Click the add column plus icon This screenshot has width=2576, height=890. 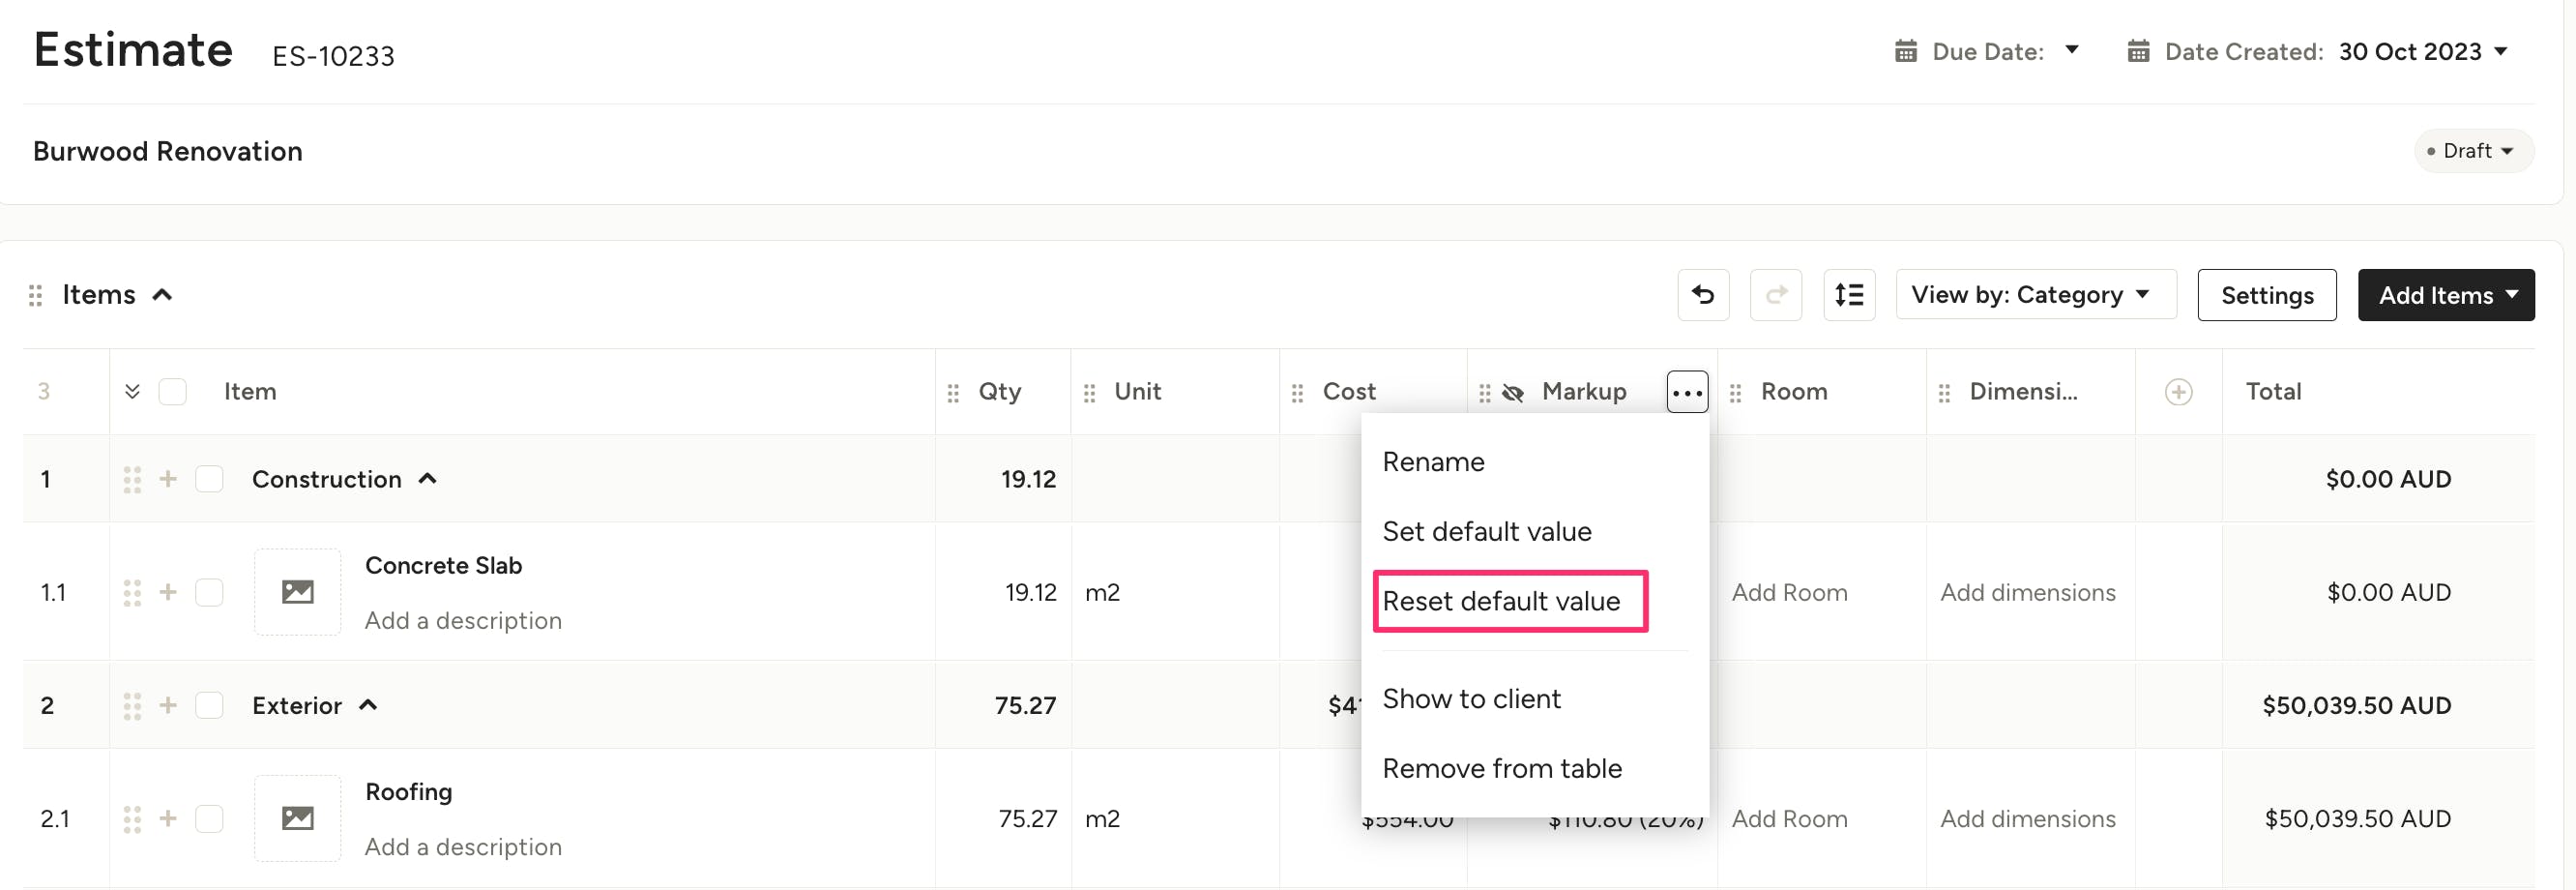2178,392
